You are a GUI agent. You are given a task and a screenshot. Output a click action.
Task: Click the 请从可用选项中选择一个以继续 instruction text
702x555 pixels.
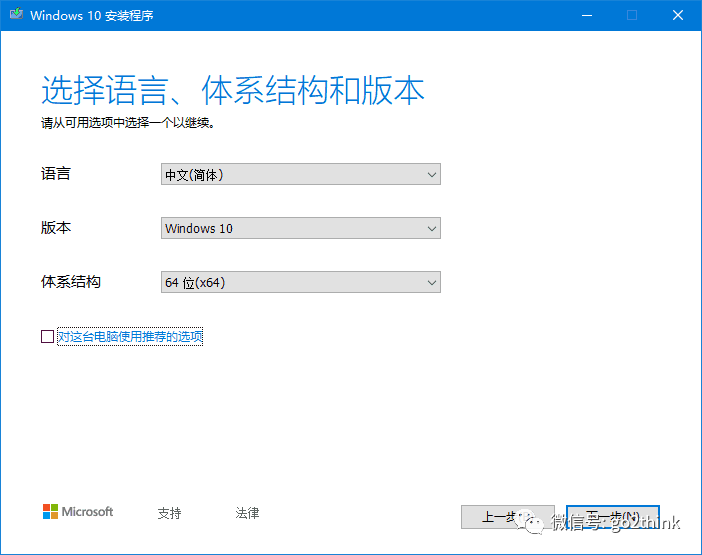tap(128, 123)
